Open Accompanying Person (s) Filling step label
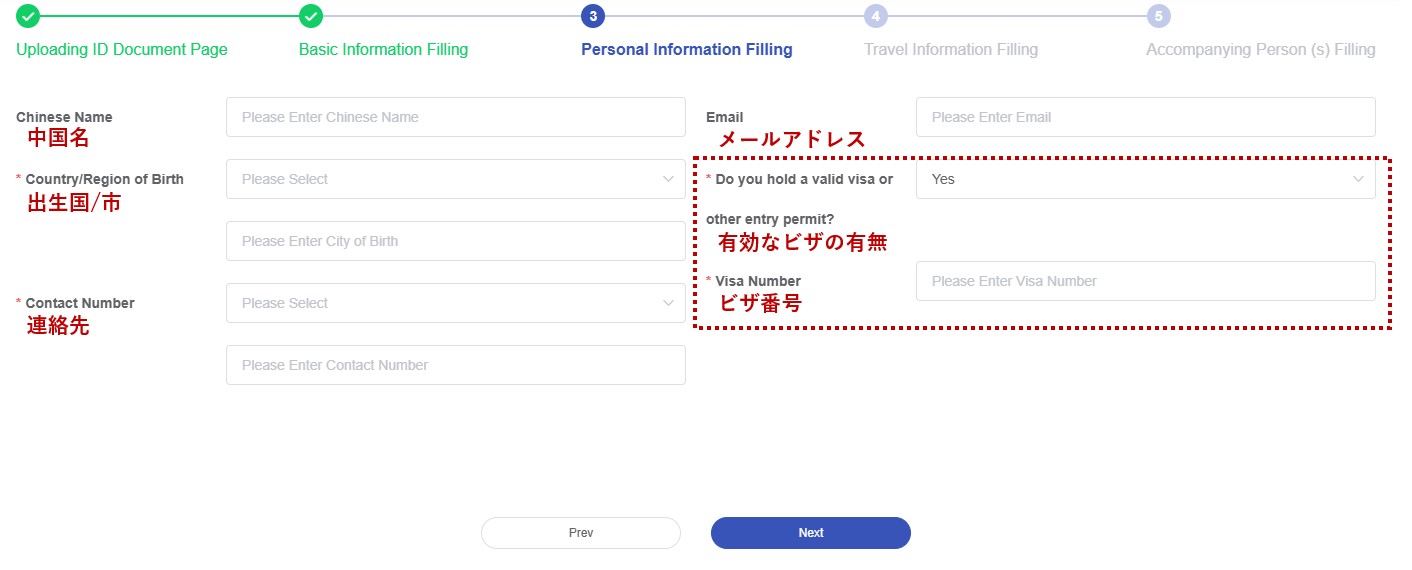1412x570 pixels. (1260, 49)
